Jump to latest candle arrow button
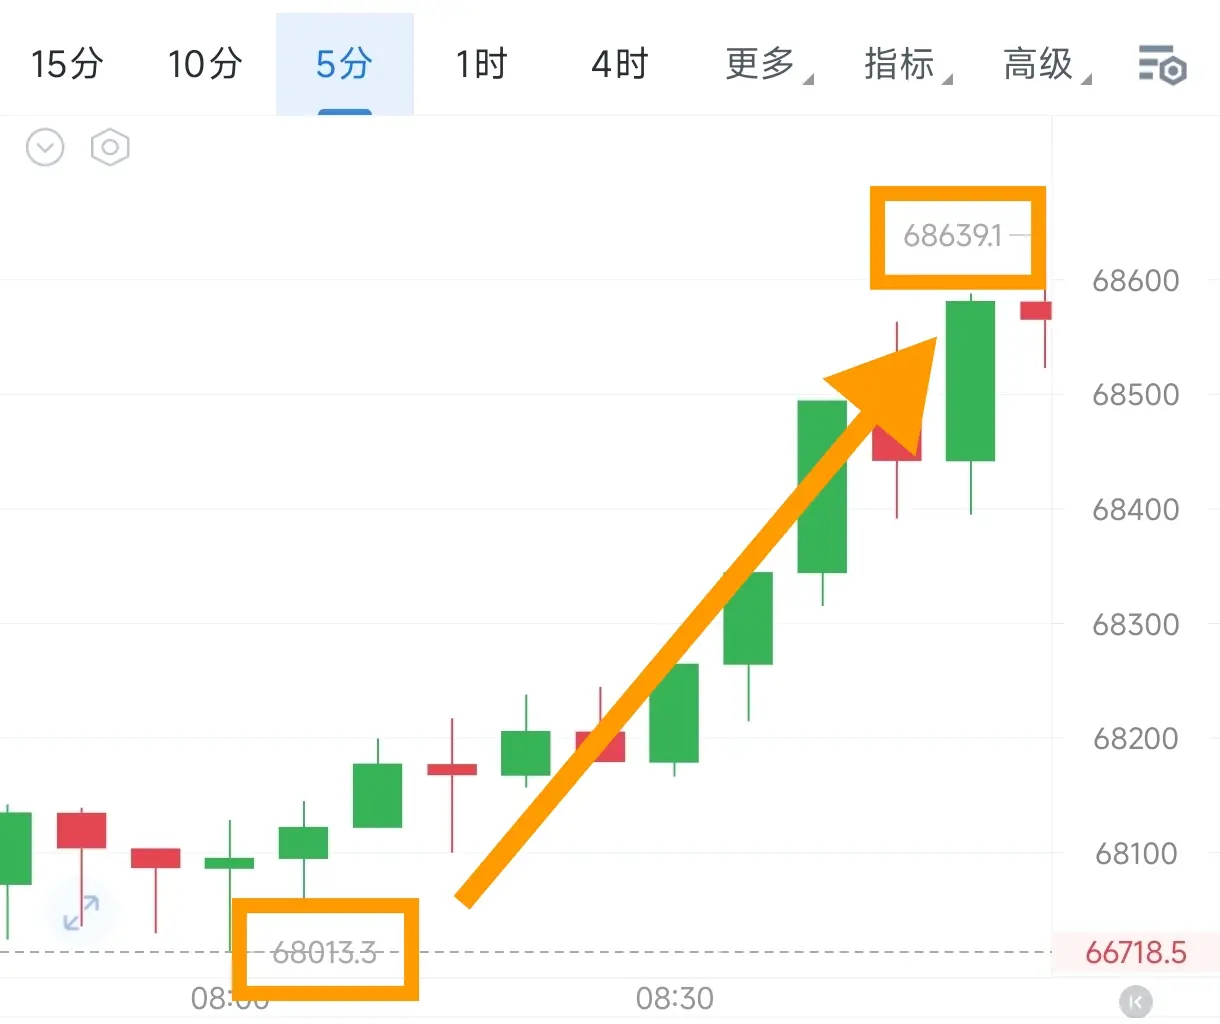The width and height of the screenshot is (1220, 1024). 1135,1001
